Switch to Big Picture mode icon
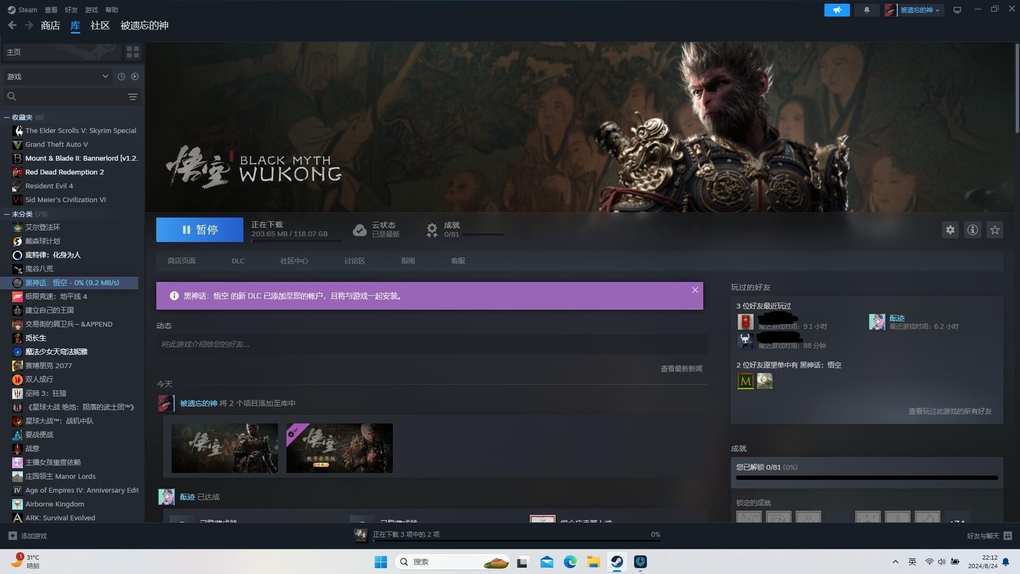Viewport: 1020px width, 574px height. click(958, 10)
